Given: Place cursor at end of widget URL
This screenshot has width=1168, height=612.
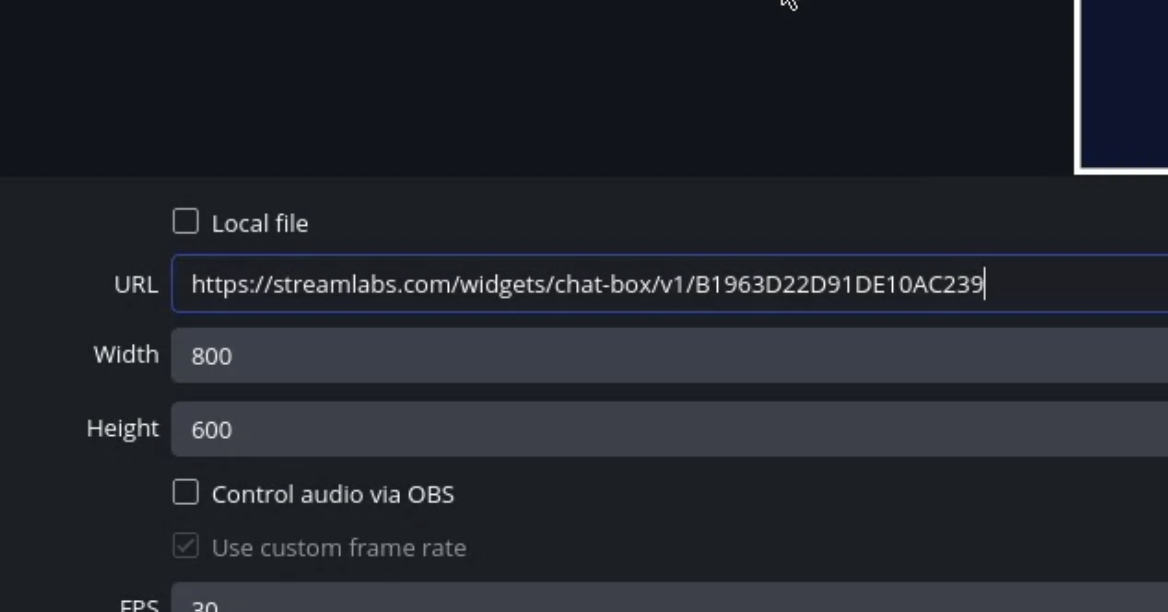Looking at the screenshot, I should tap(983, 284).
